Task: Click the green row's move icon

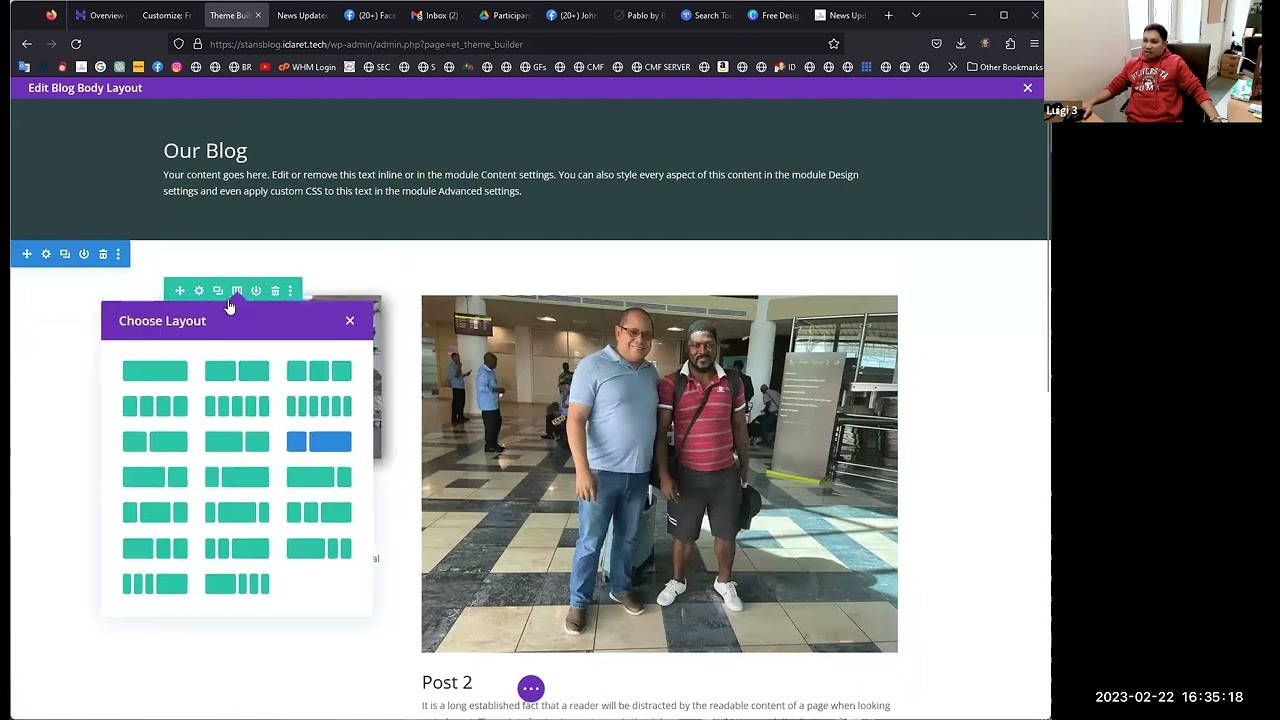Action: (180, 291)
